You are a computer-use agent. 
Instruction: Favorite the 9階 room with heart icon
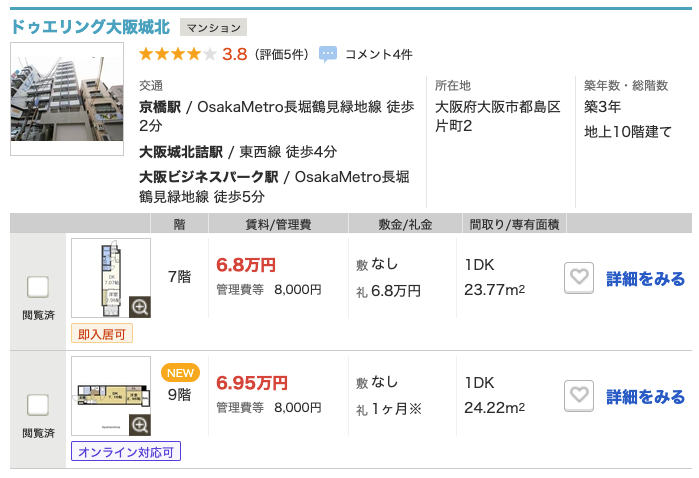click(579, 396)
